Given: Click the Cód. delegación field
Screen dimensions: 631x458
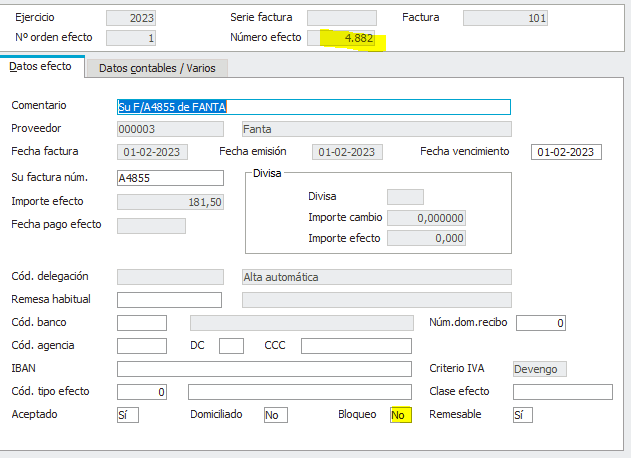Looking at the screenshot, I should (x=170, y=277).
